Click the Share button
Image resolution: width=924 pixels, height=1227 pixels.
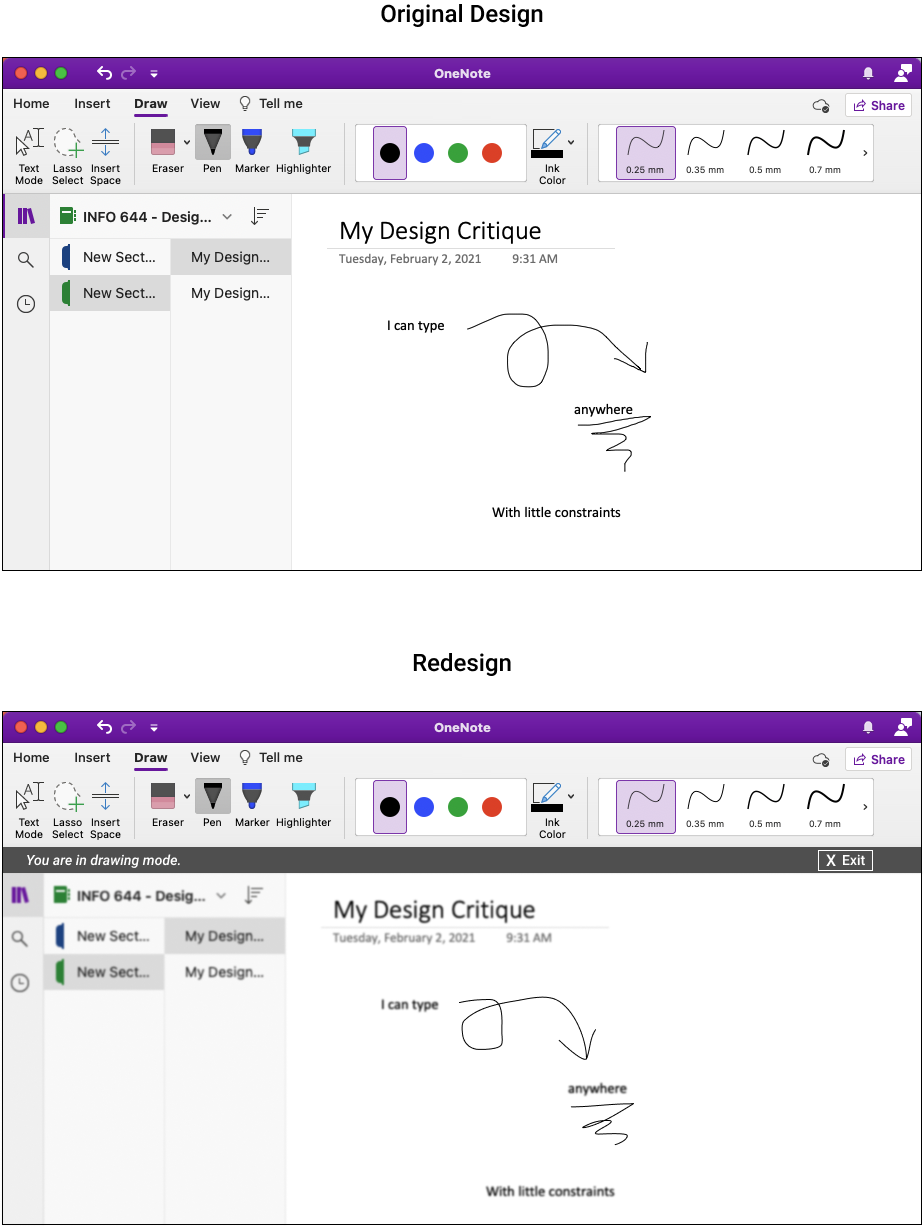coord(878,104)
